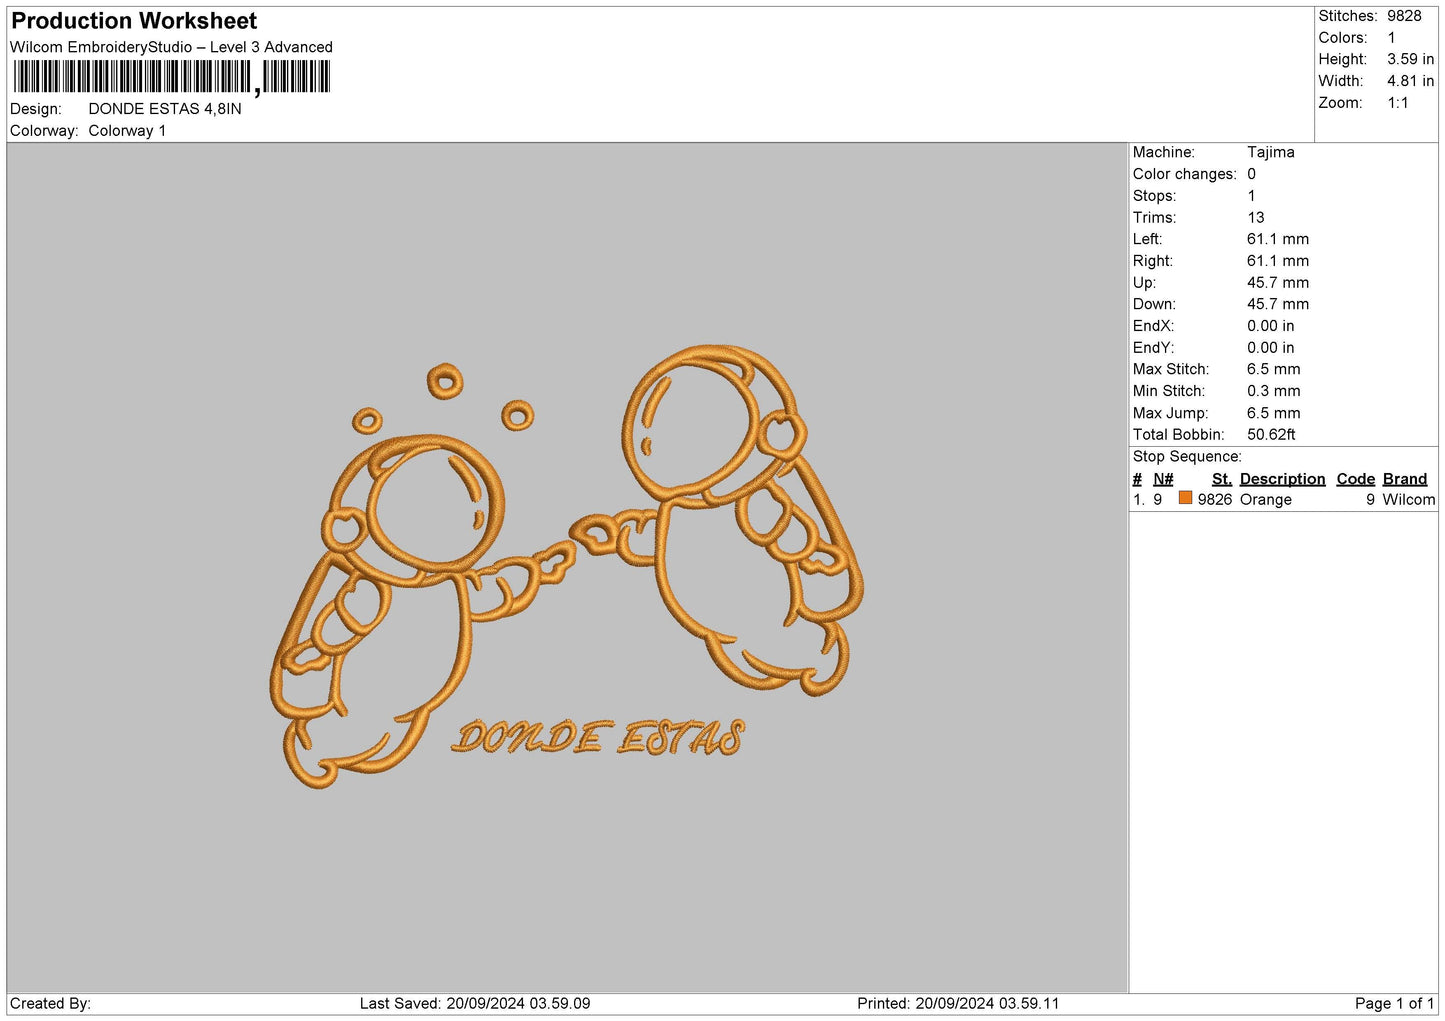Click the Page 1 of 1 indicator
Image resolution: width=1445 pixels, height=1021 pixels.
pyautogui.click(x=1394, y=1003)
